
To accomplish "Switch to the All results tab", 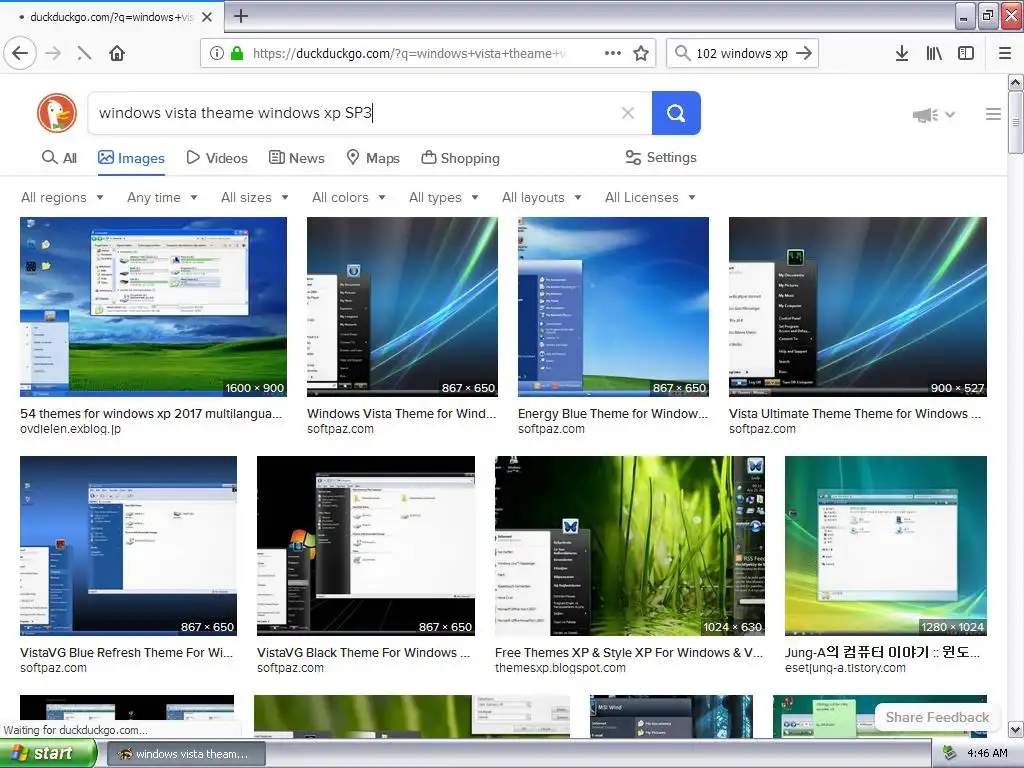I will (x=59, y=158).
